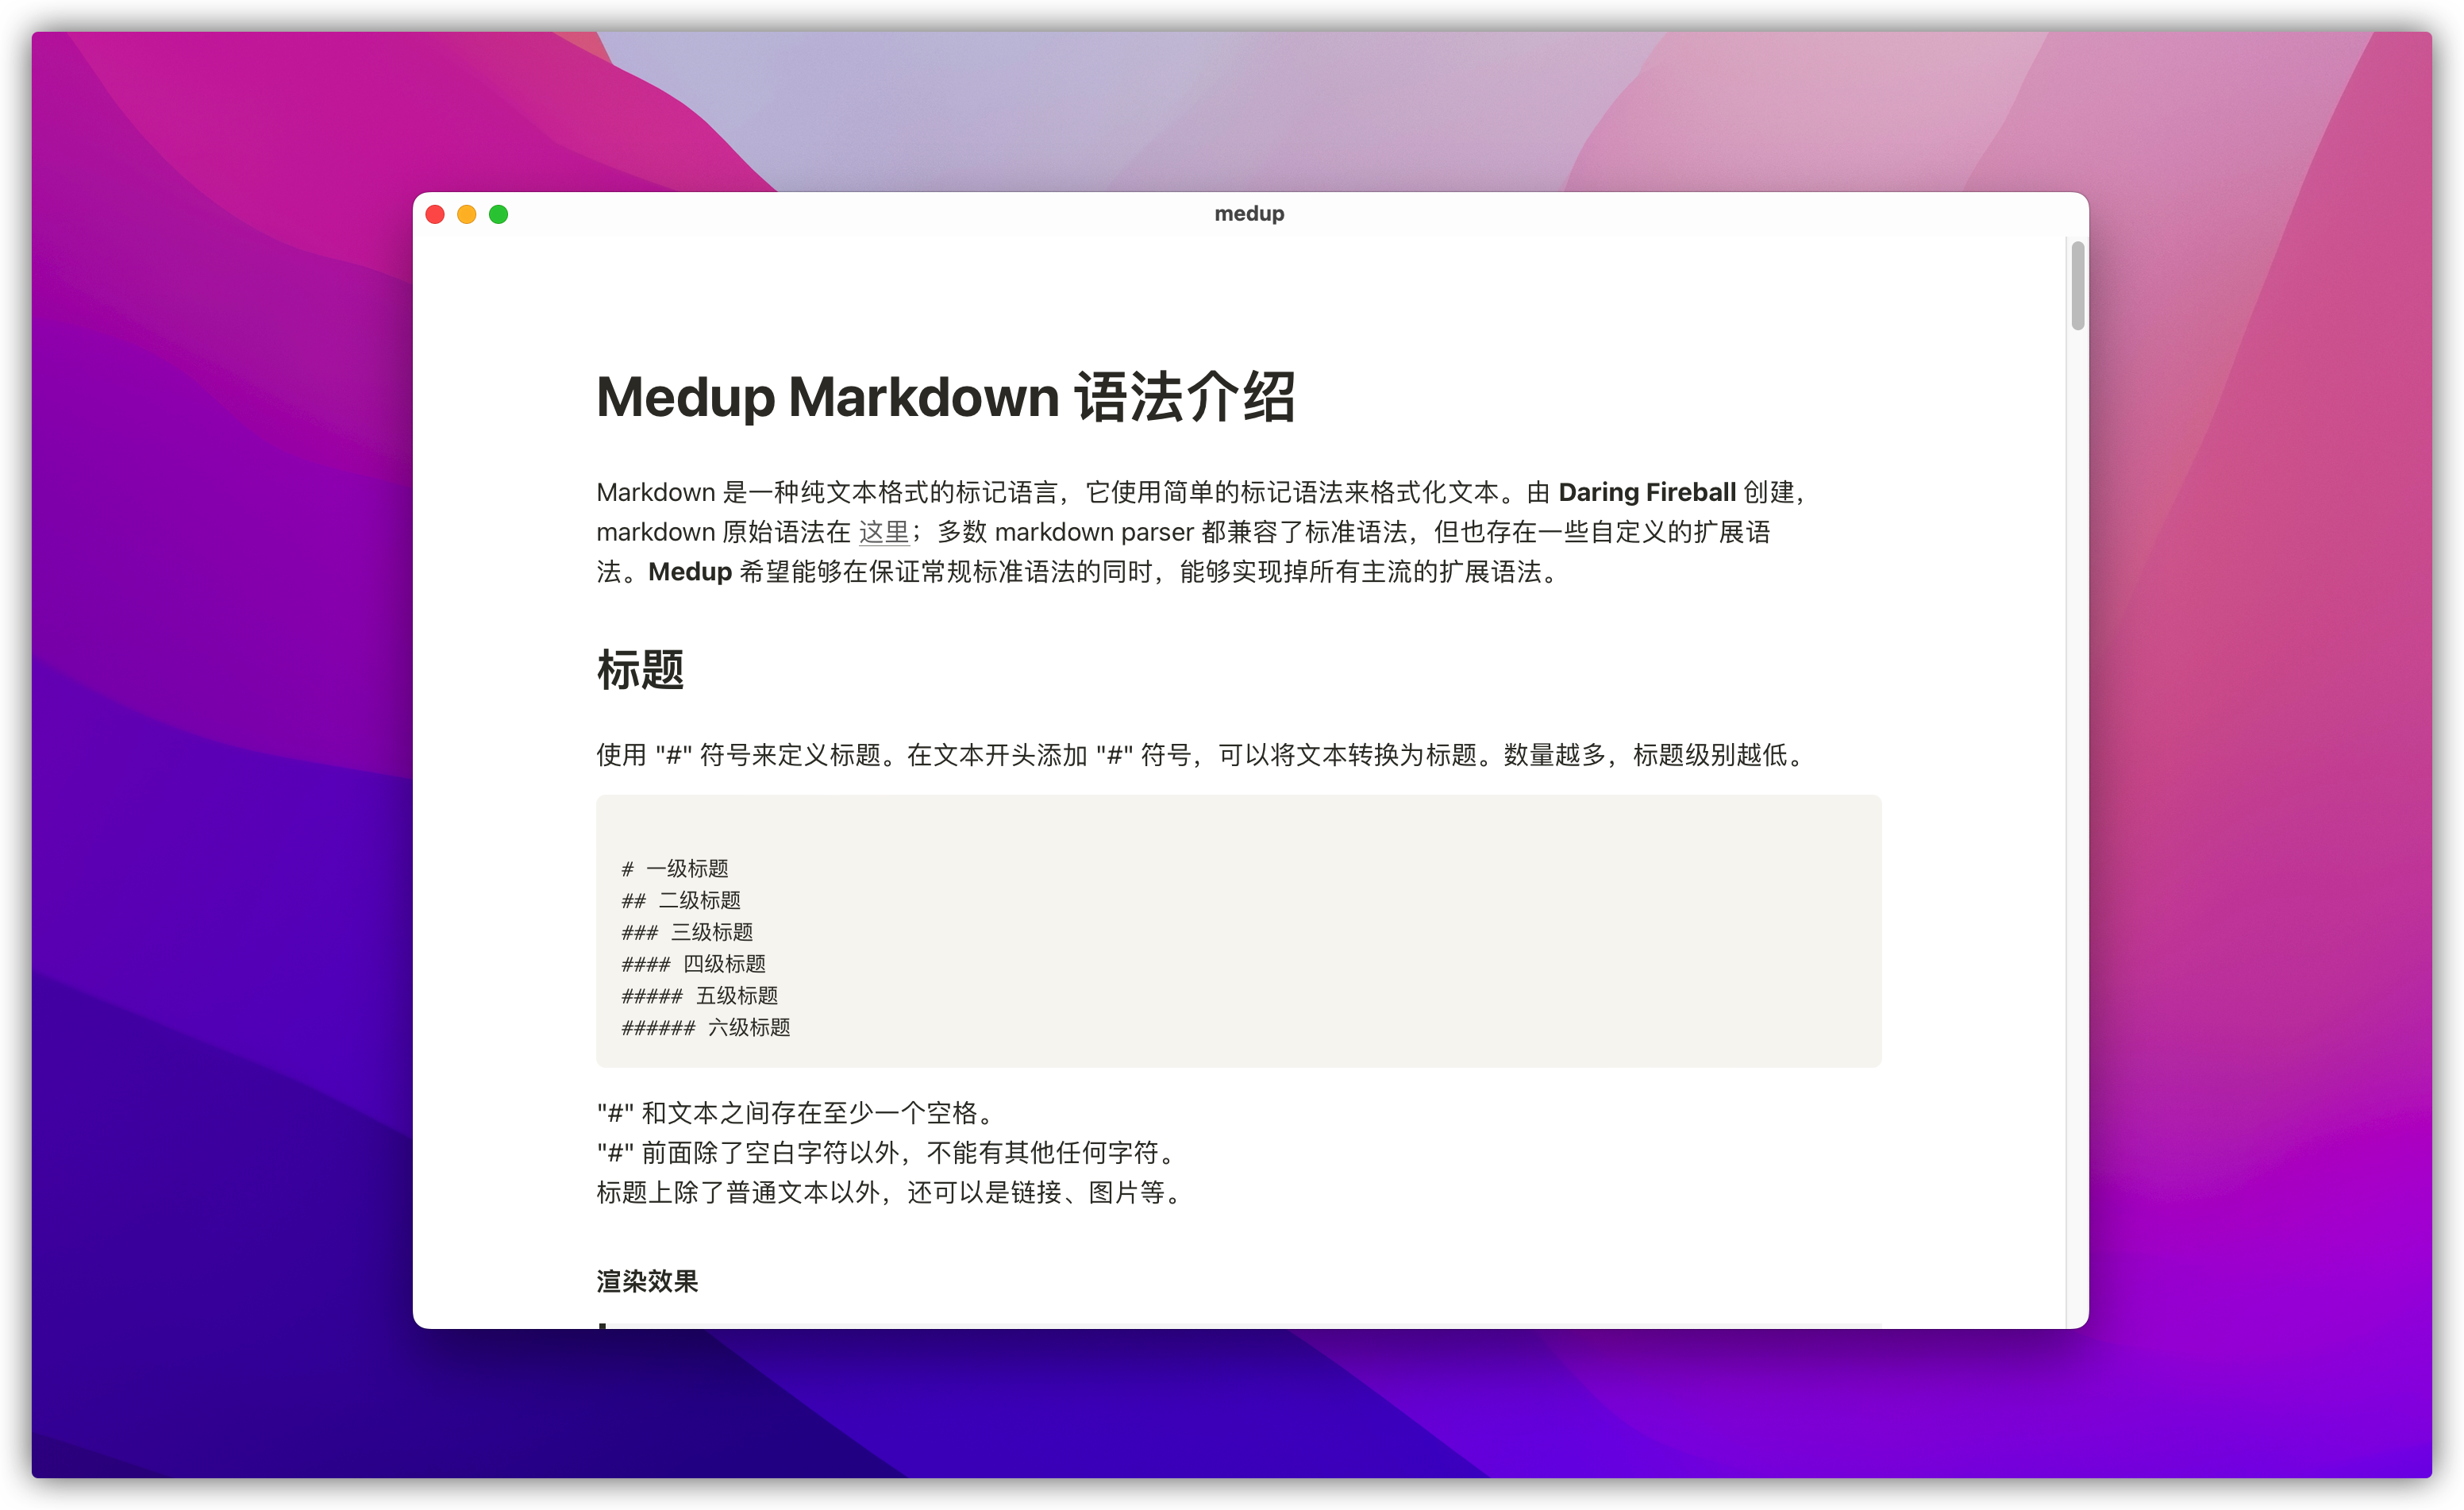Viewport: 2464px width, 1510px height.
Task: Click the yellow minimize window button
Action: [x=467, y=215]
